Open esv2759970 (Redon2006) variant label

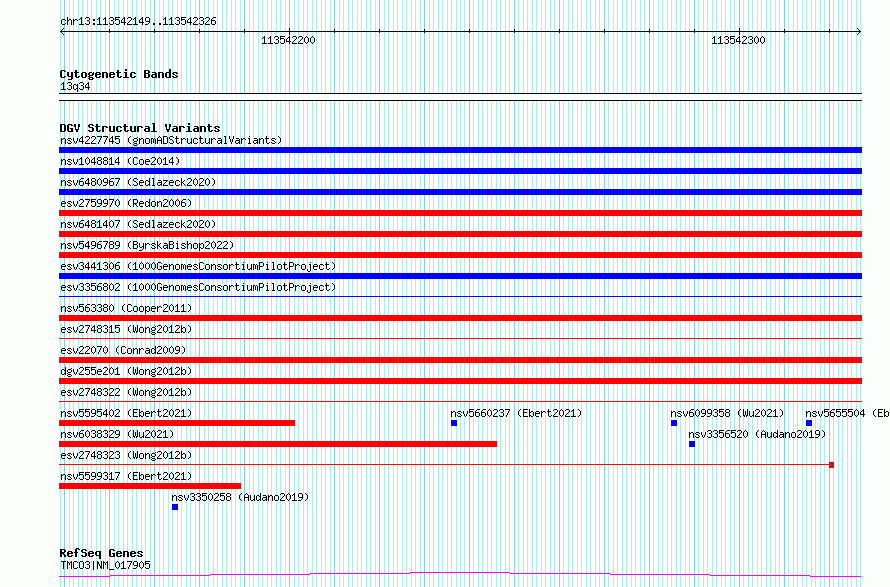[x=126, y=203]
